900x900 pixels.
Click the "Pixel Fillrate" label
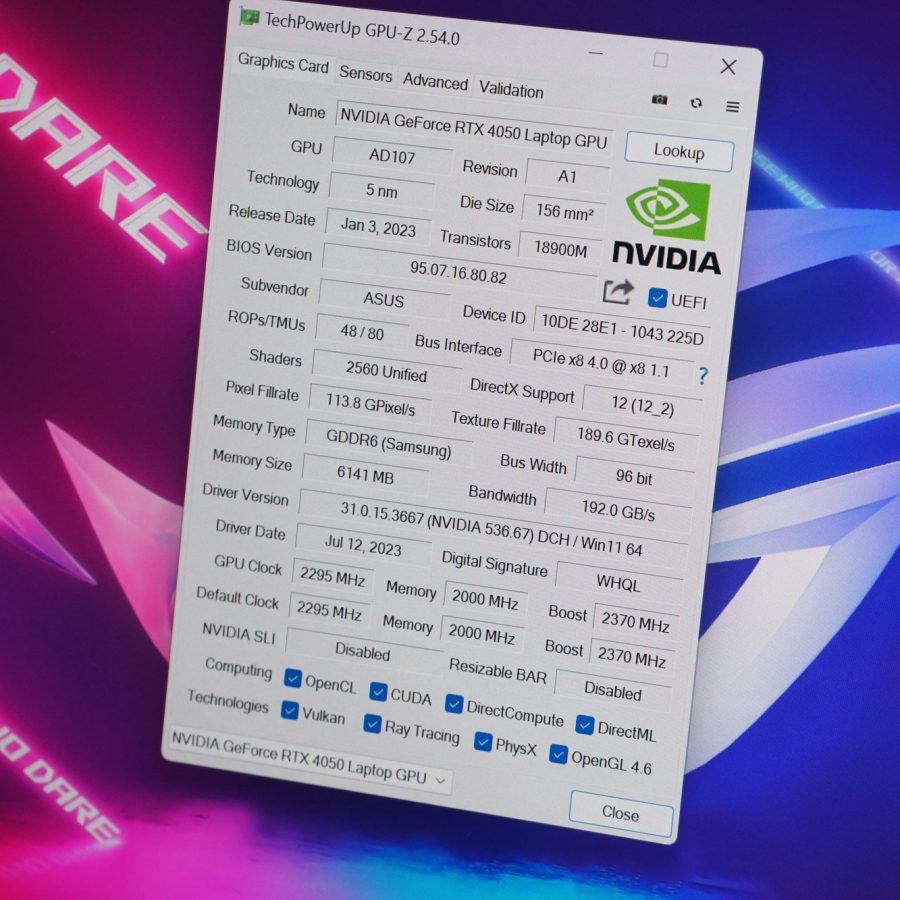(x=262, y=390)
